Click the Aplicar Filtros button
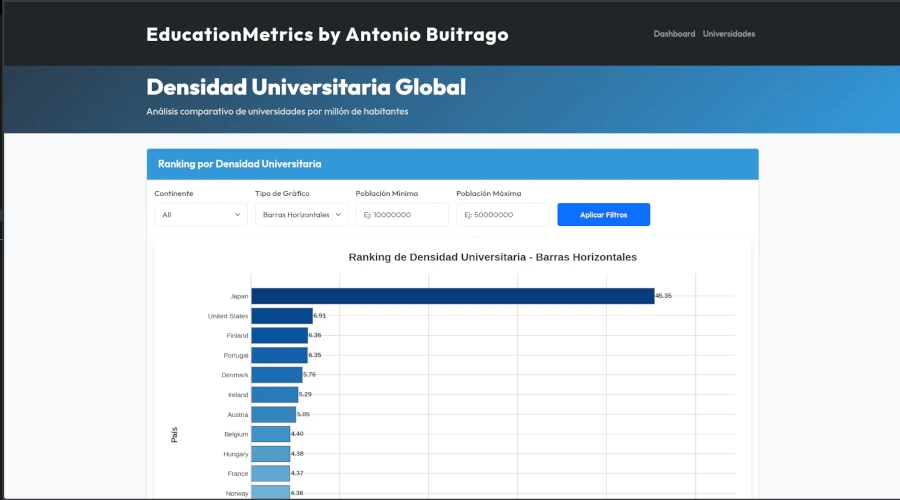 603,215
